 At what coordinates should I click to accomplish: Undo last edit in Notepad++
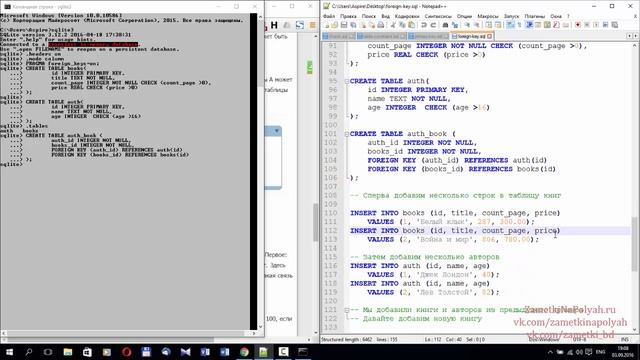424,25
